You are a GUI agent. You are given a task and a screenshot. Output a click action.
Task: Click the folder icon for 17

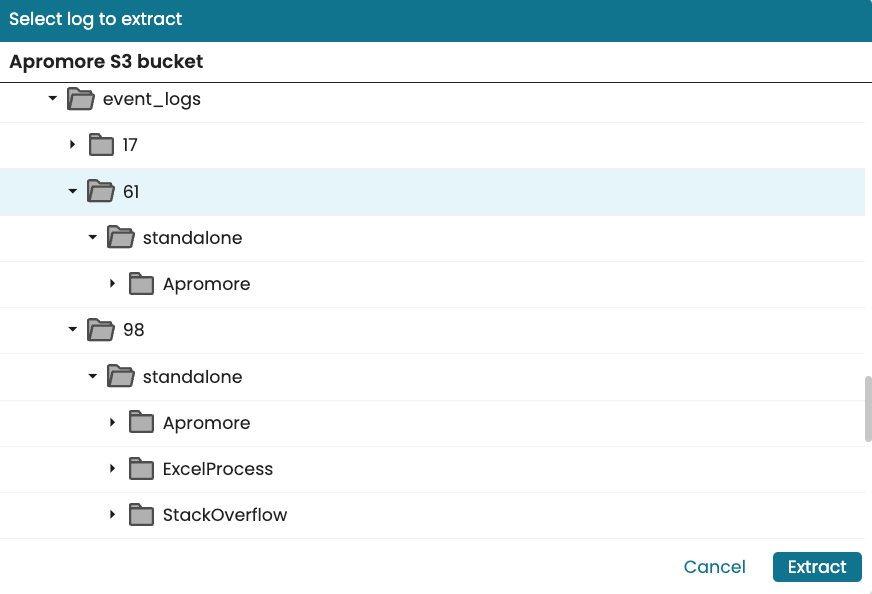[x=101, y=145]
